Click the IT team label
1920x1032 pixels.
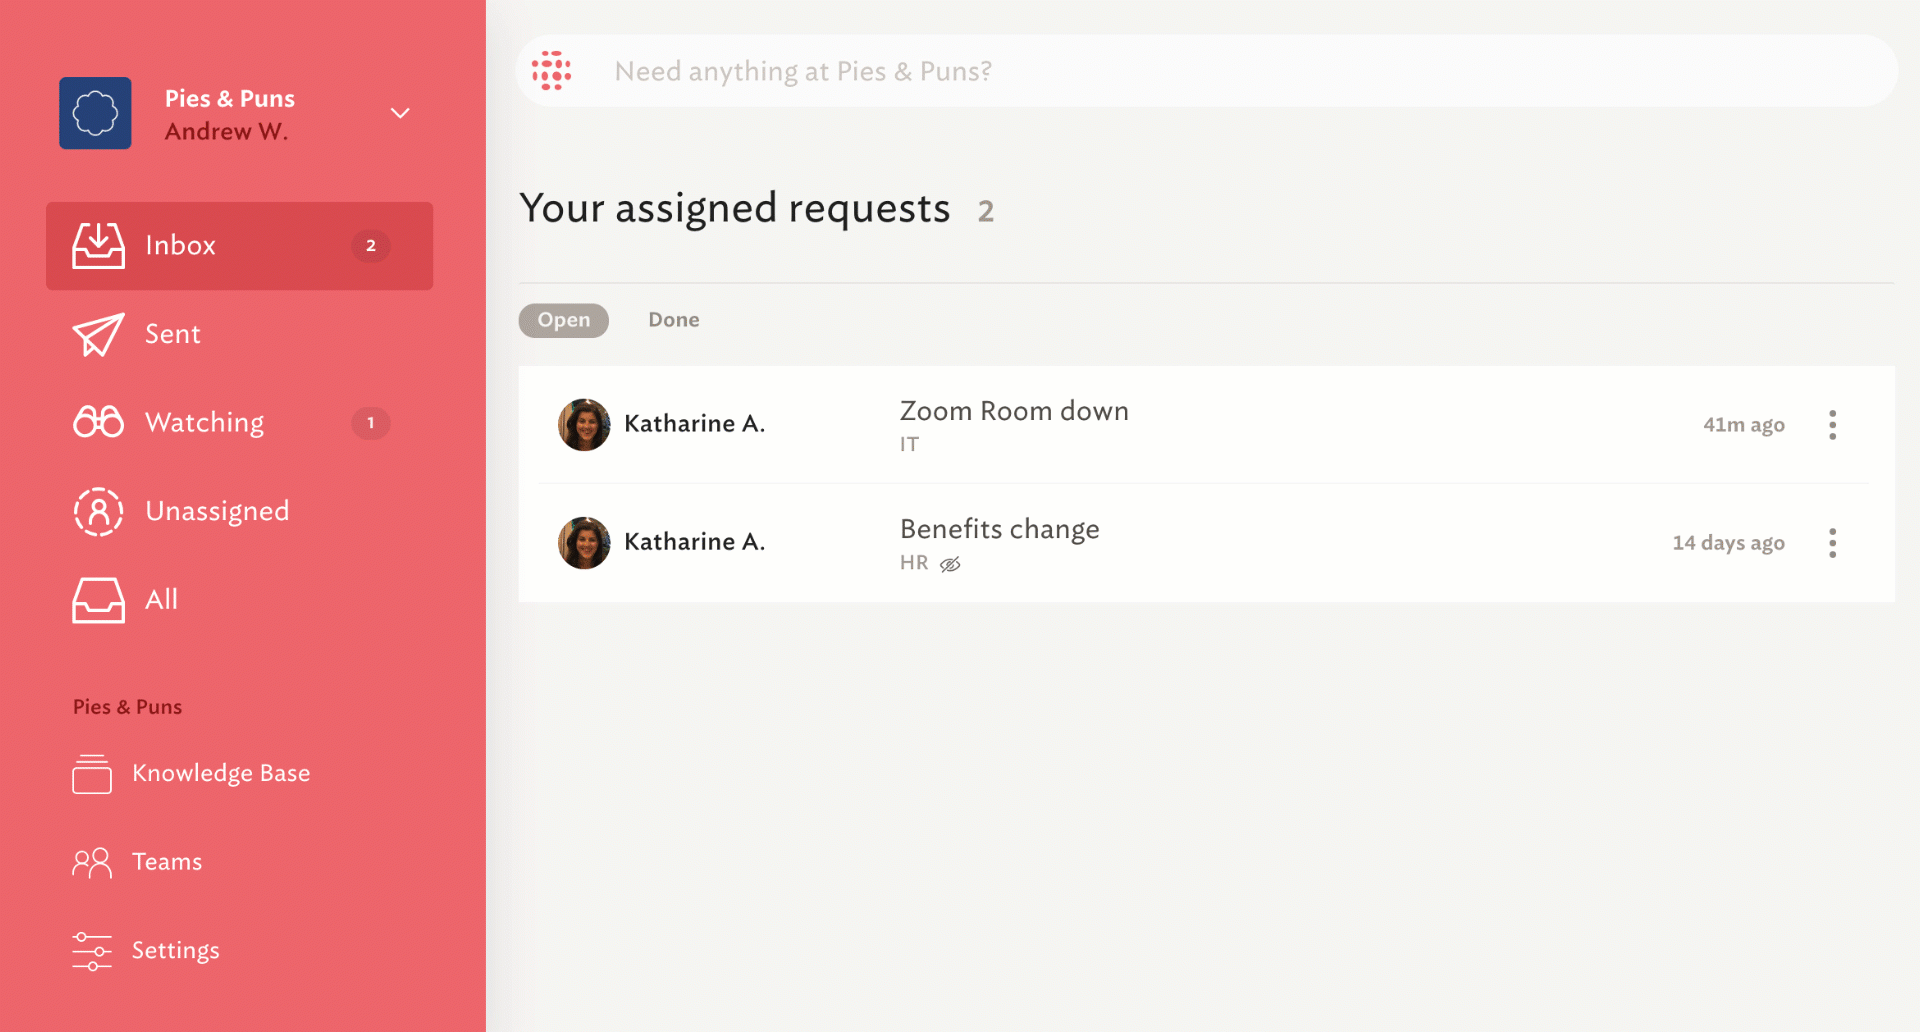pos(909,445)
